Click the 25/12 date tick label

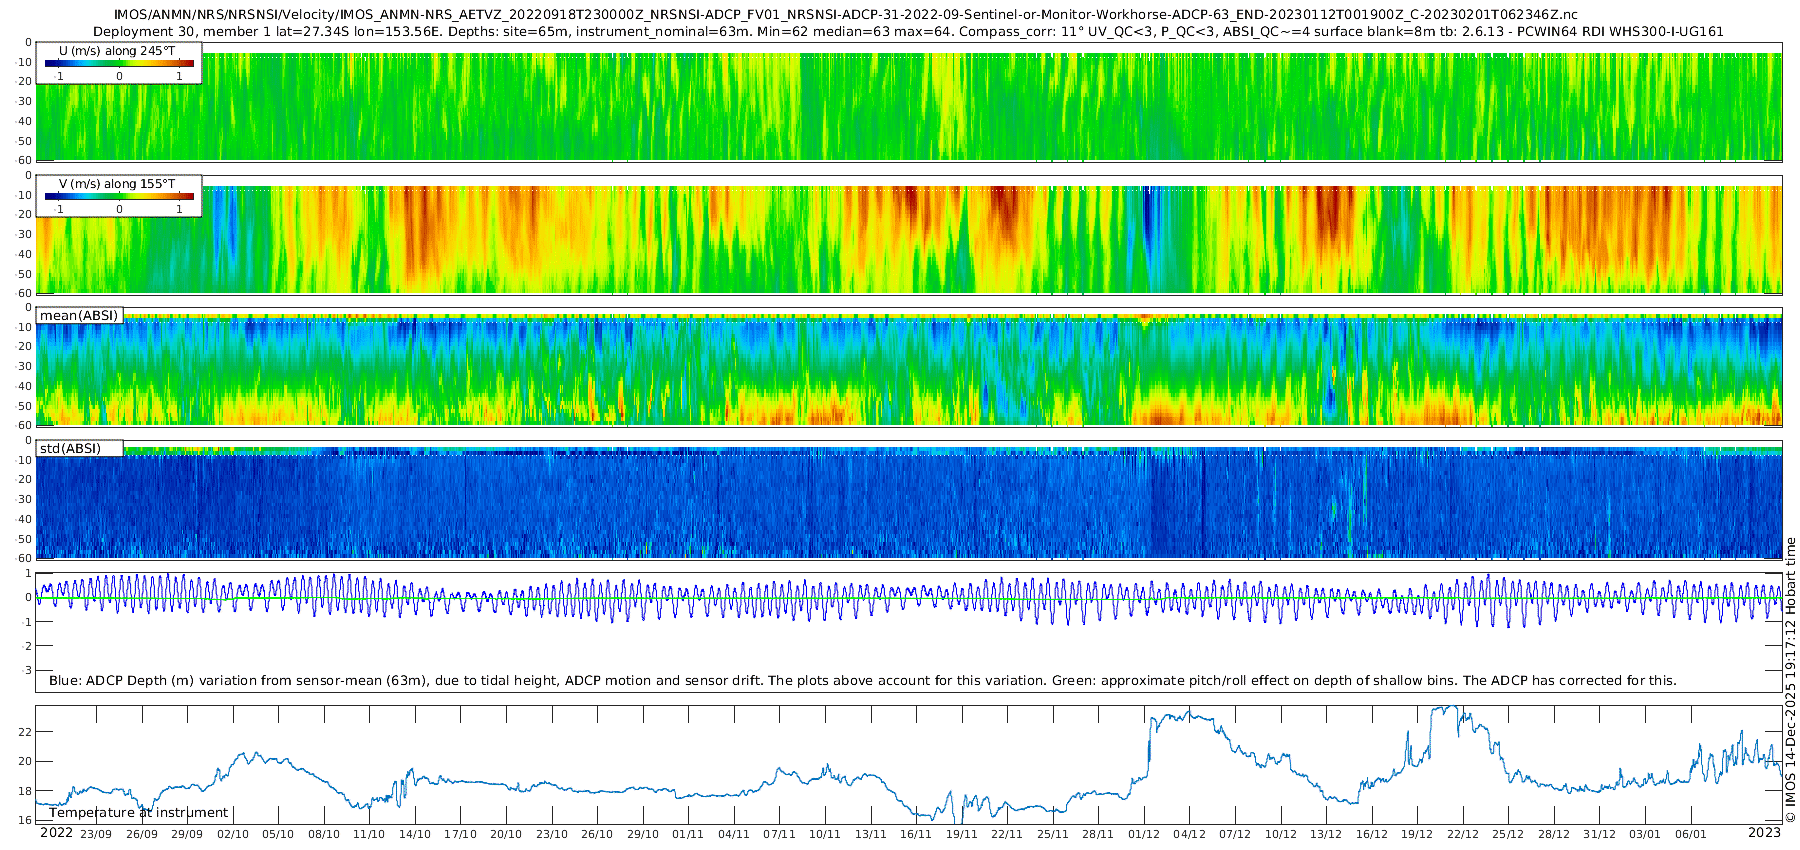point(1508,834)
